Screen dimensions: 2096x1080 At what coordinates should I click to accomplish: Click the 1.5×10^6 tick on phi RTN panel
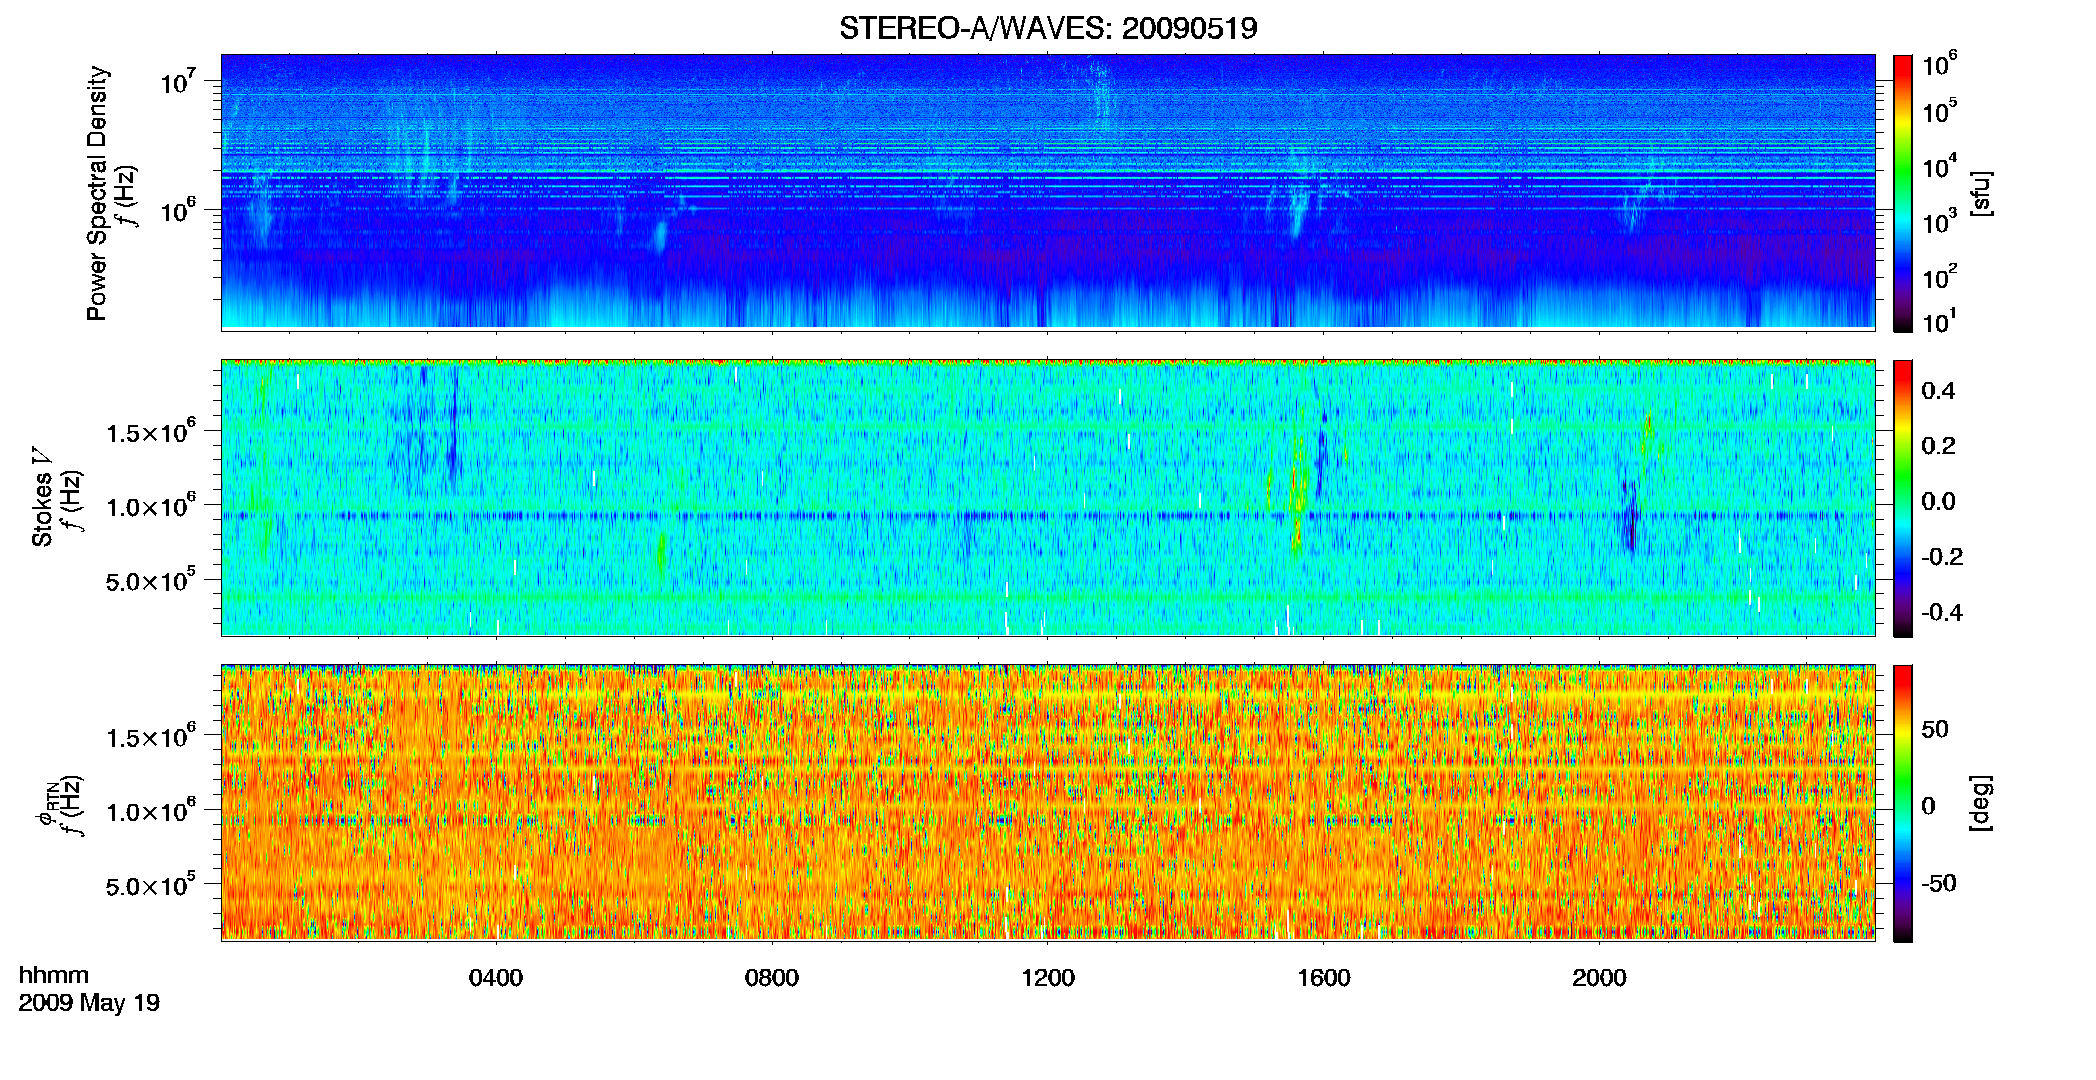[x=152, y=736]
